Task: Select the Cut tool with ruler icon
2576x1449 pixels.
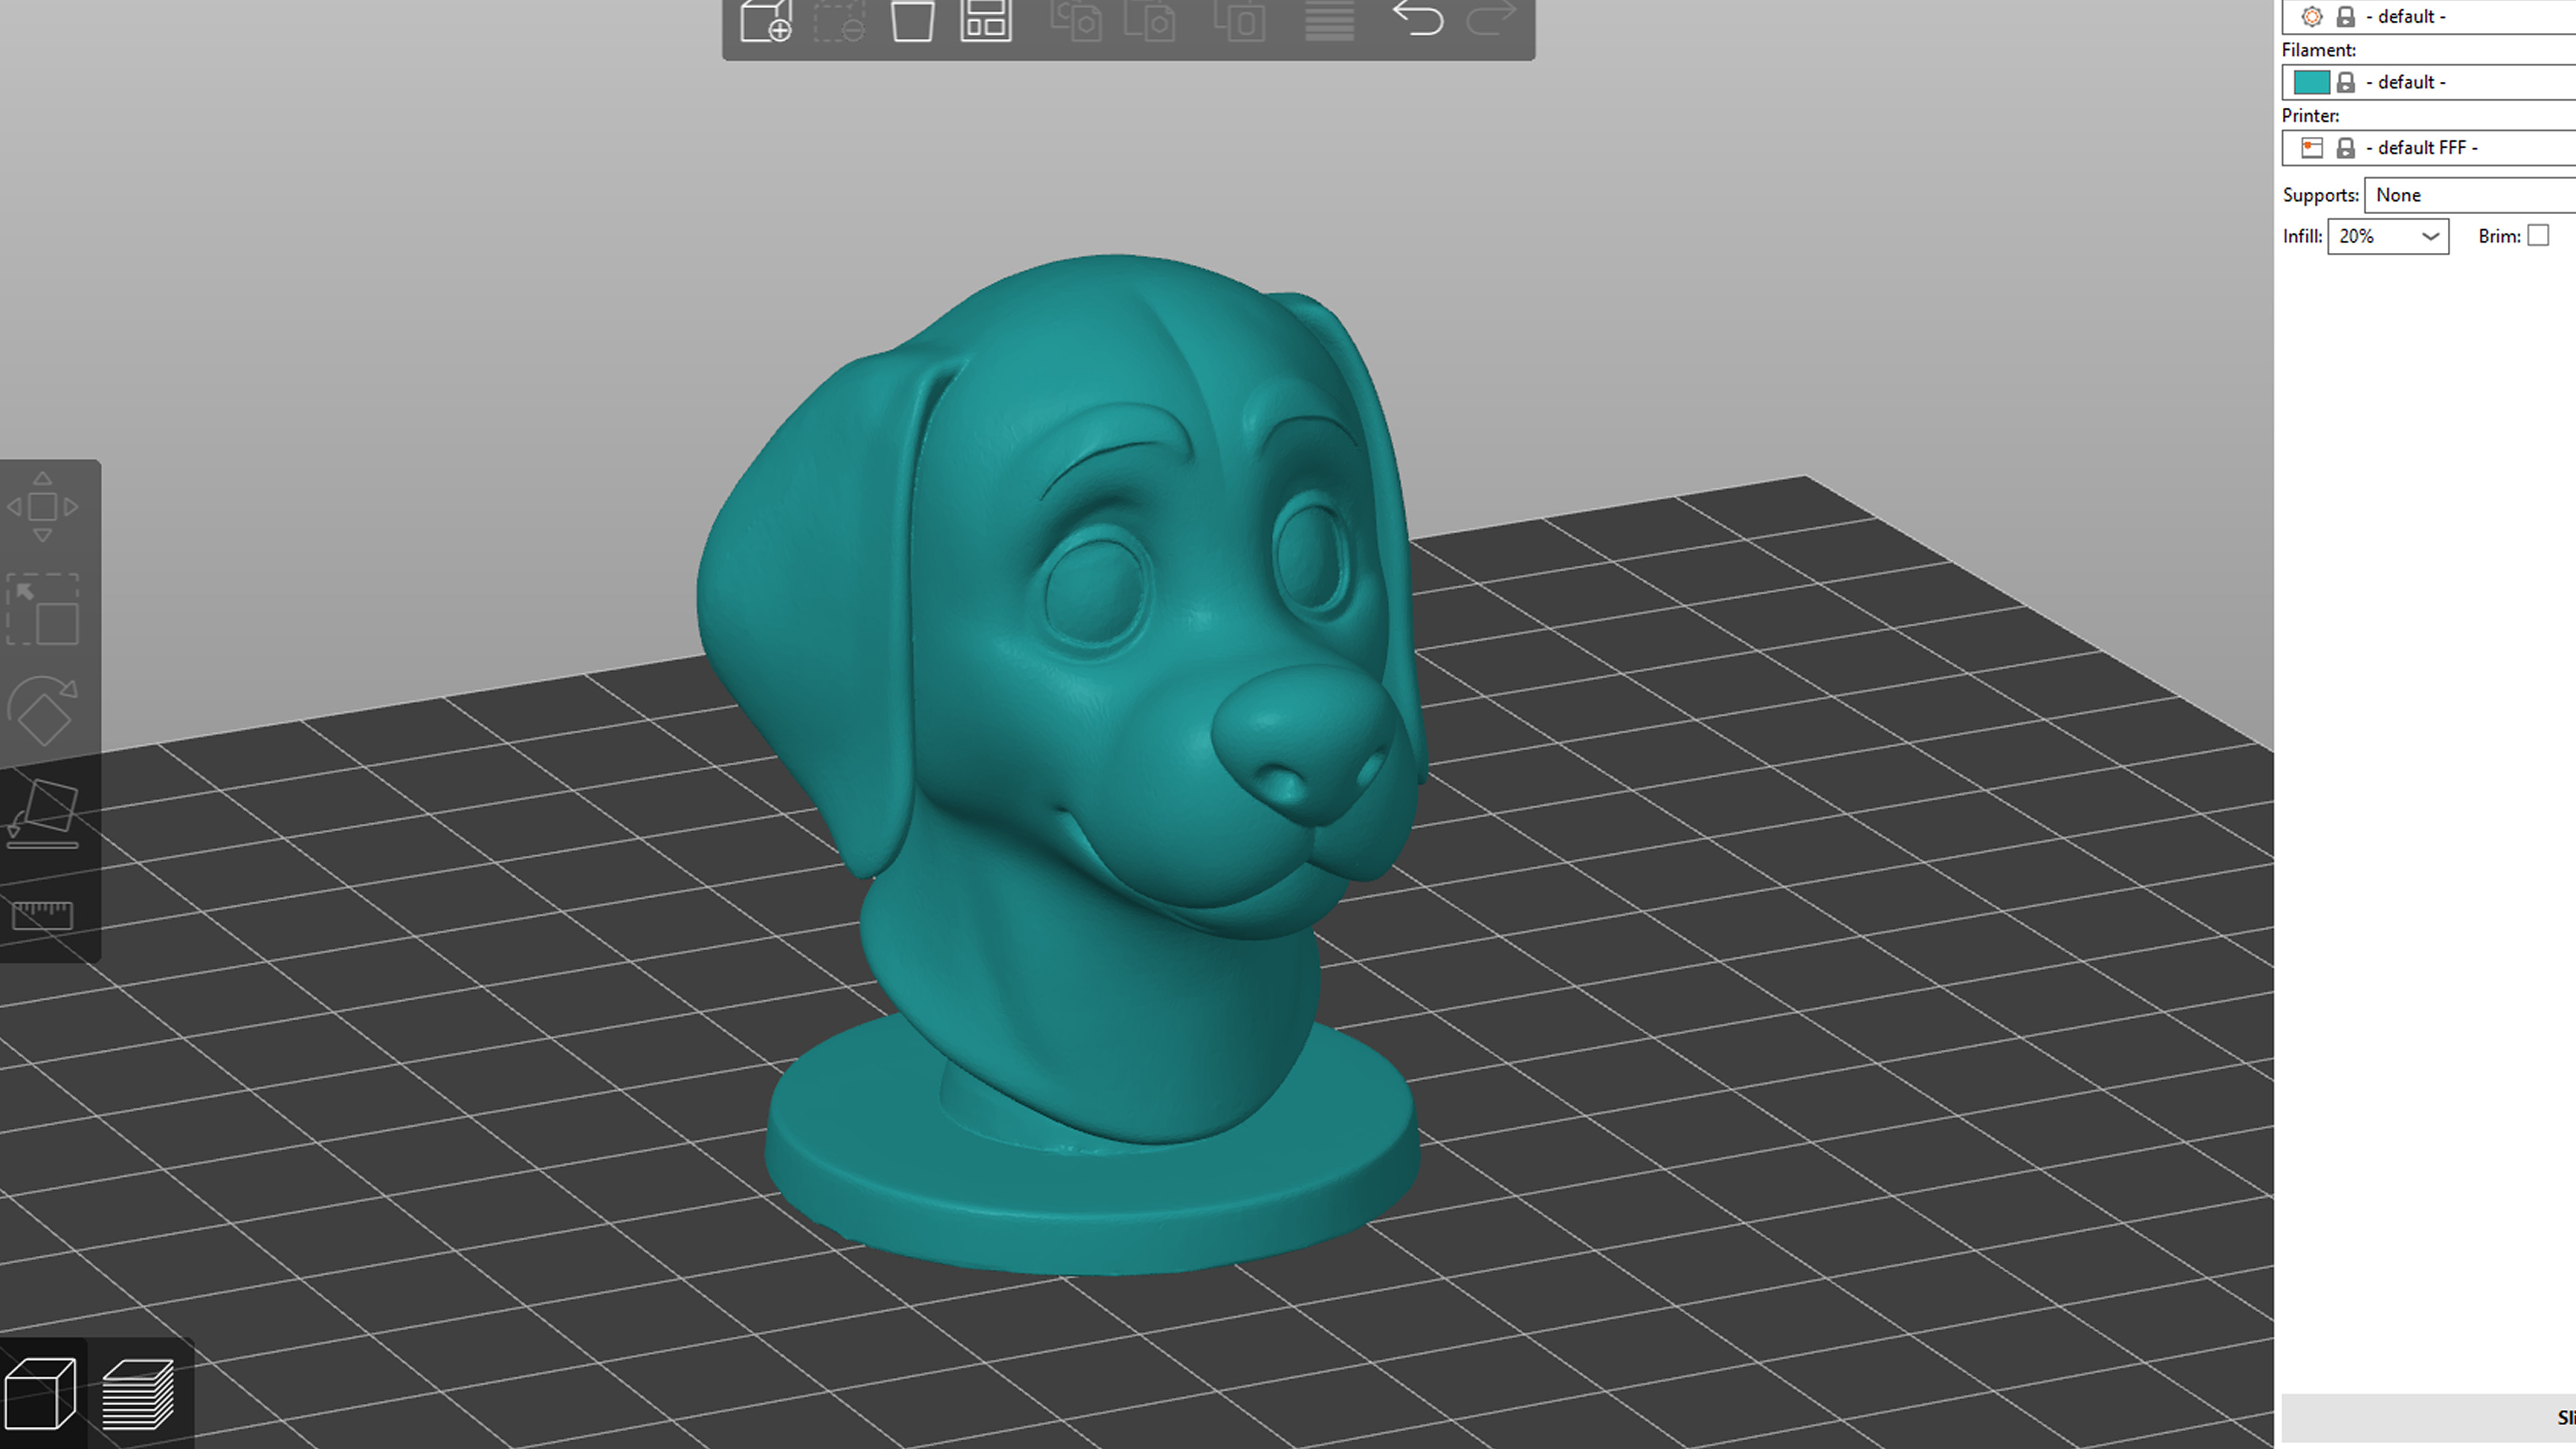Action: tap(42, 915)
